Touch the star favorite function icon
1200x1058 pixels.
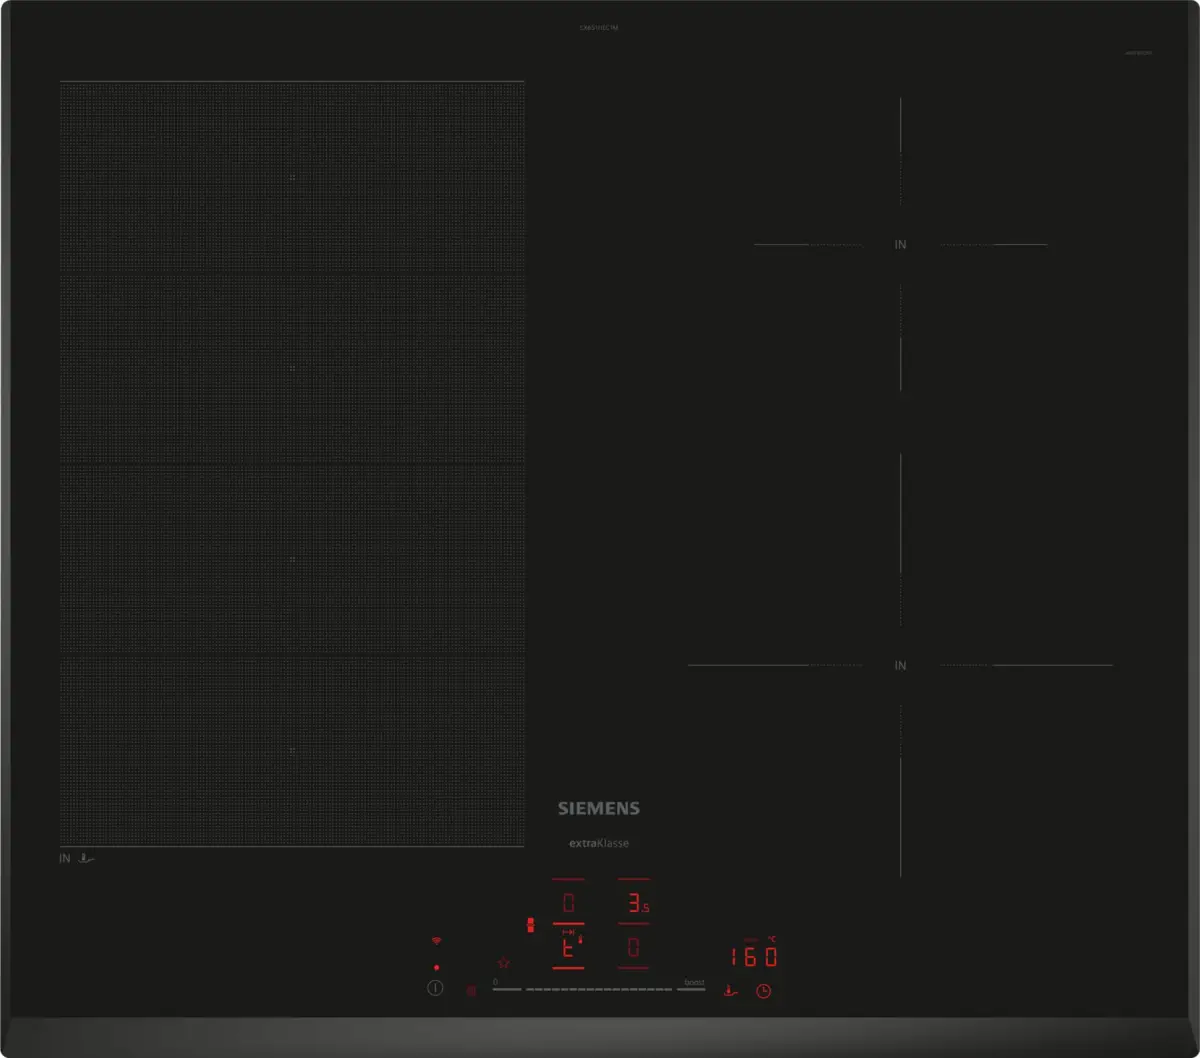pos(504,963)
